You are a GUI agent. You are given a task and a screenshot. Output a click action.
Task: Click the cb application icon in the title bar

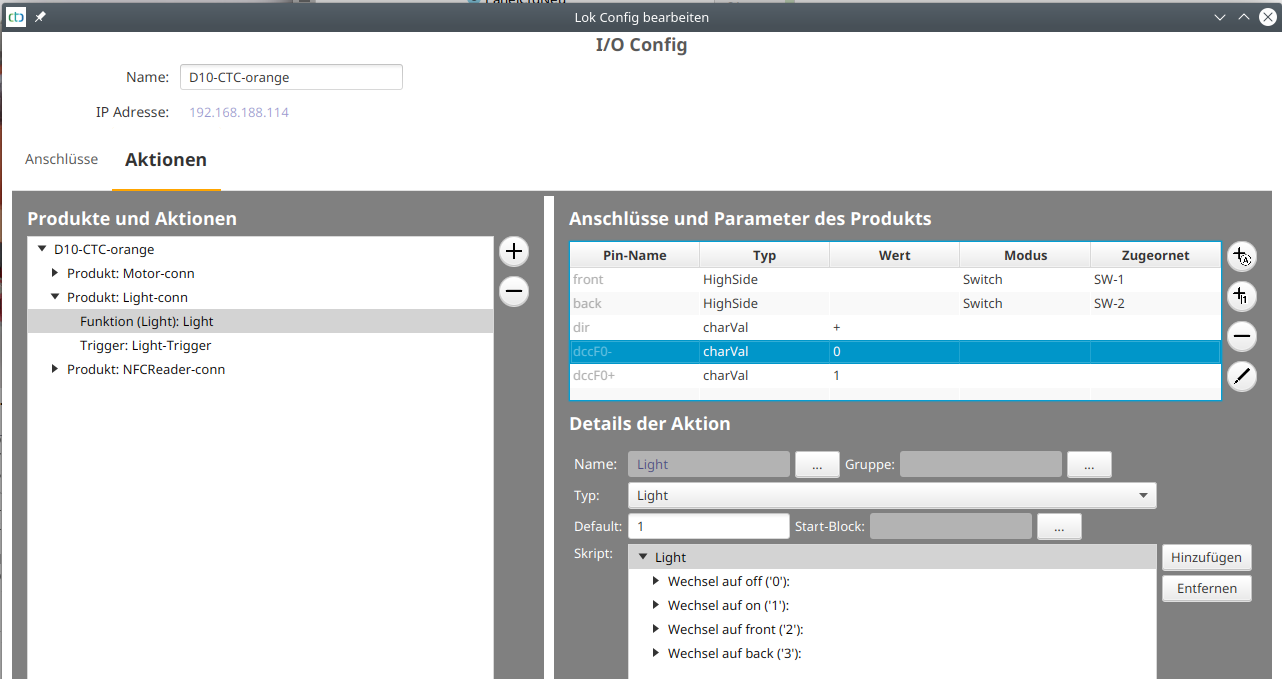(15, 17)
